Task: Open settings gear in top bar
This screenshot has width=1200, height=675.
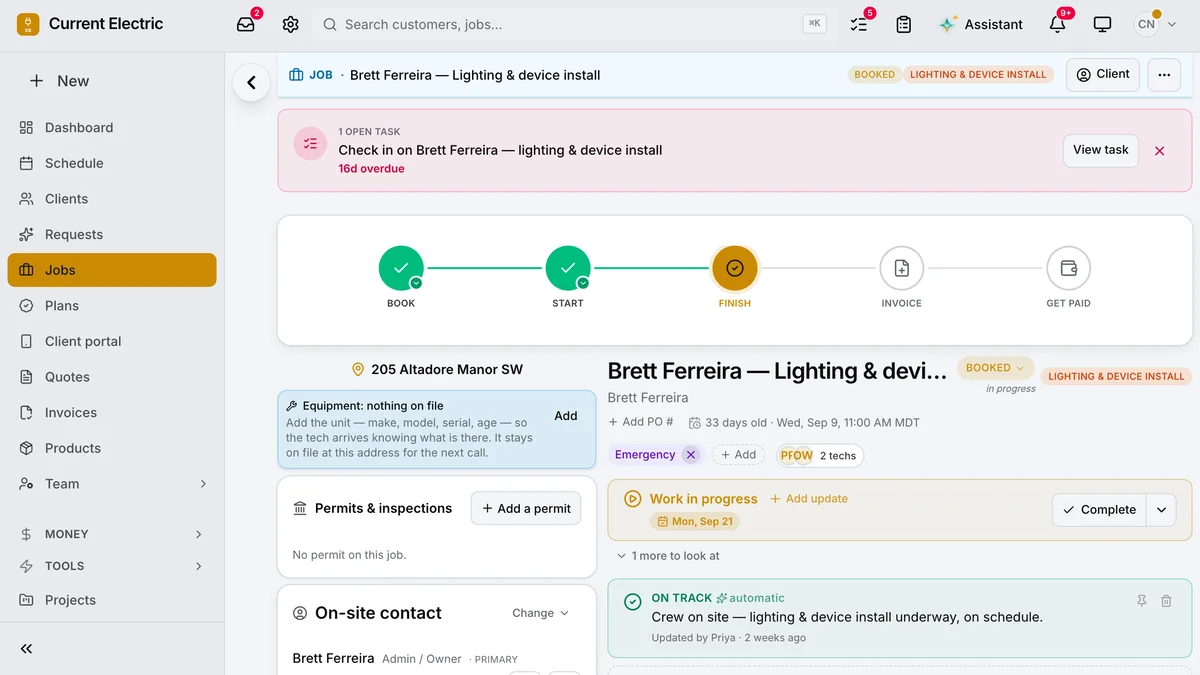Action: 290,24
